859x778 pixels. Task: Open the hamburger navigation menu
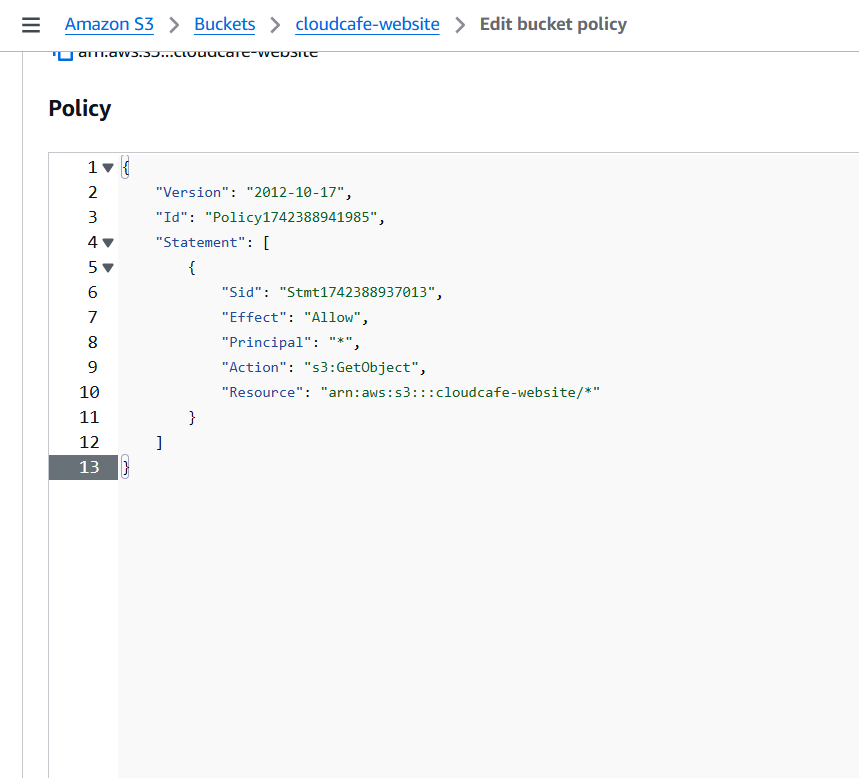tap(31, 25)
